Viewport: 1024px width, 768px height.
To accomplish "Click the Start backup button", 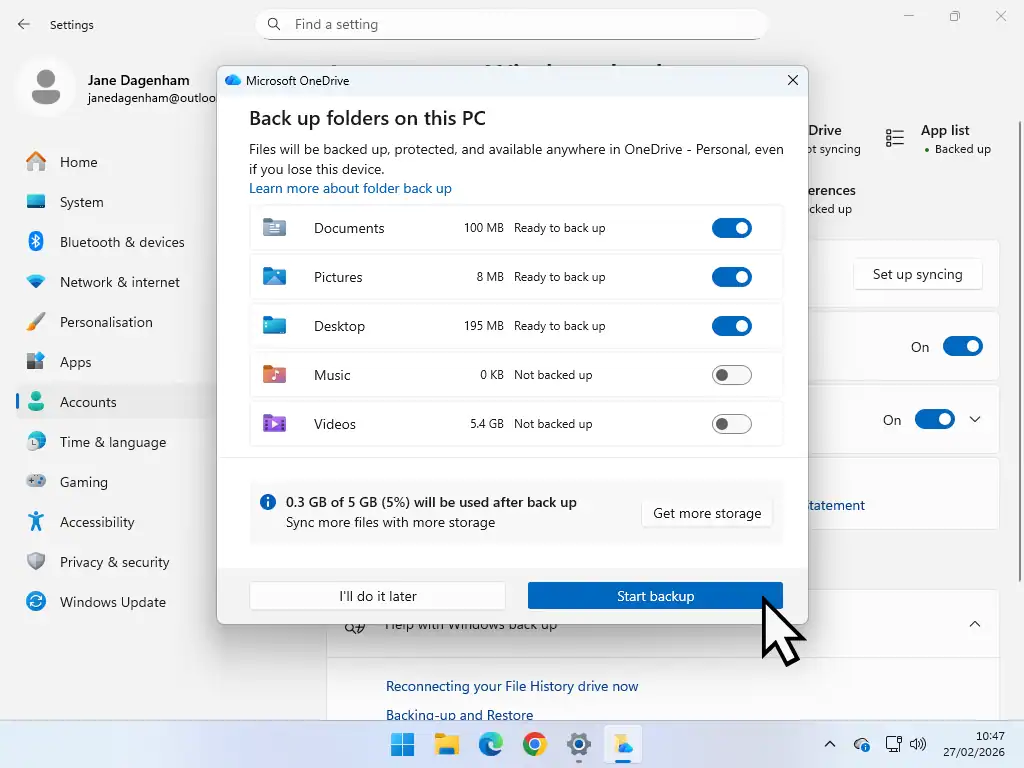I will pyautogui.click(x=655, y=595).
